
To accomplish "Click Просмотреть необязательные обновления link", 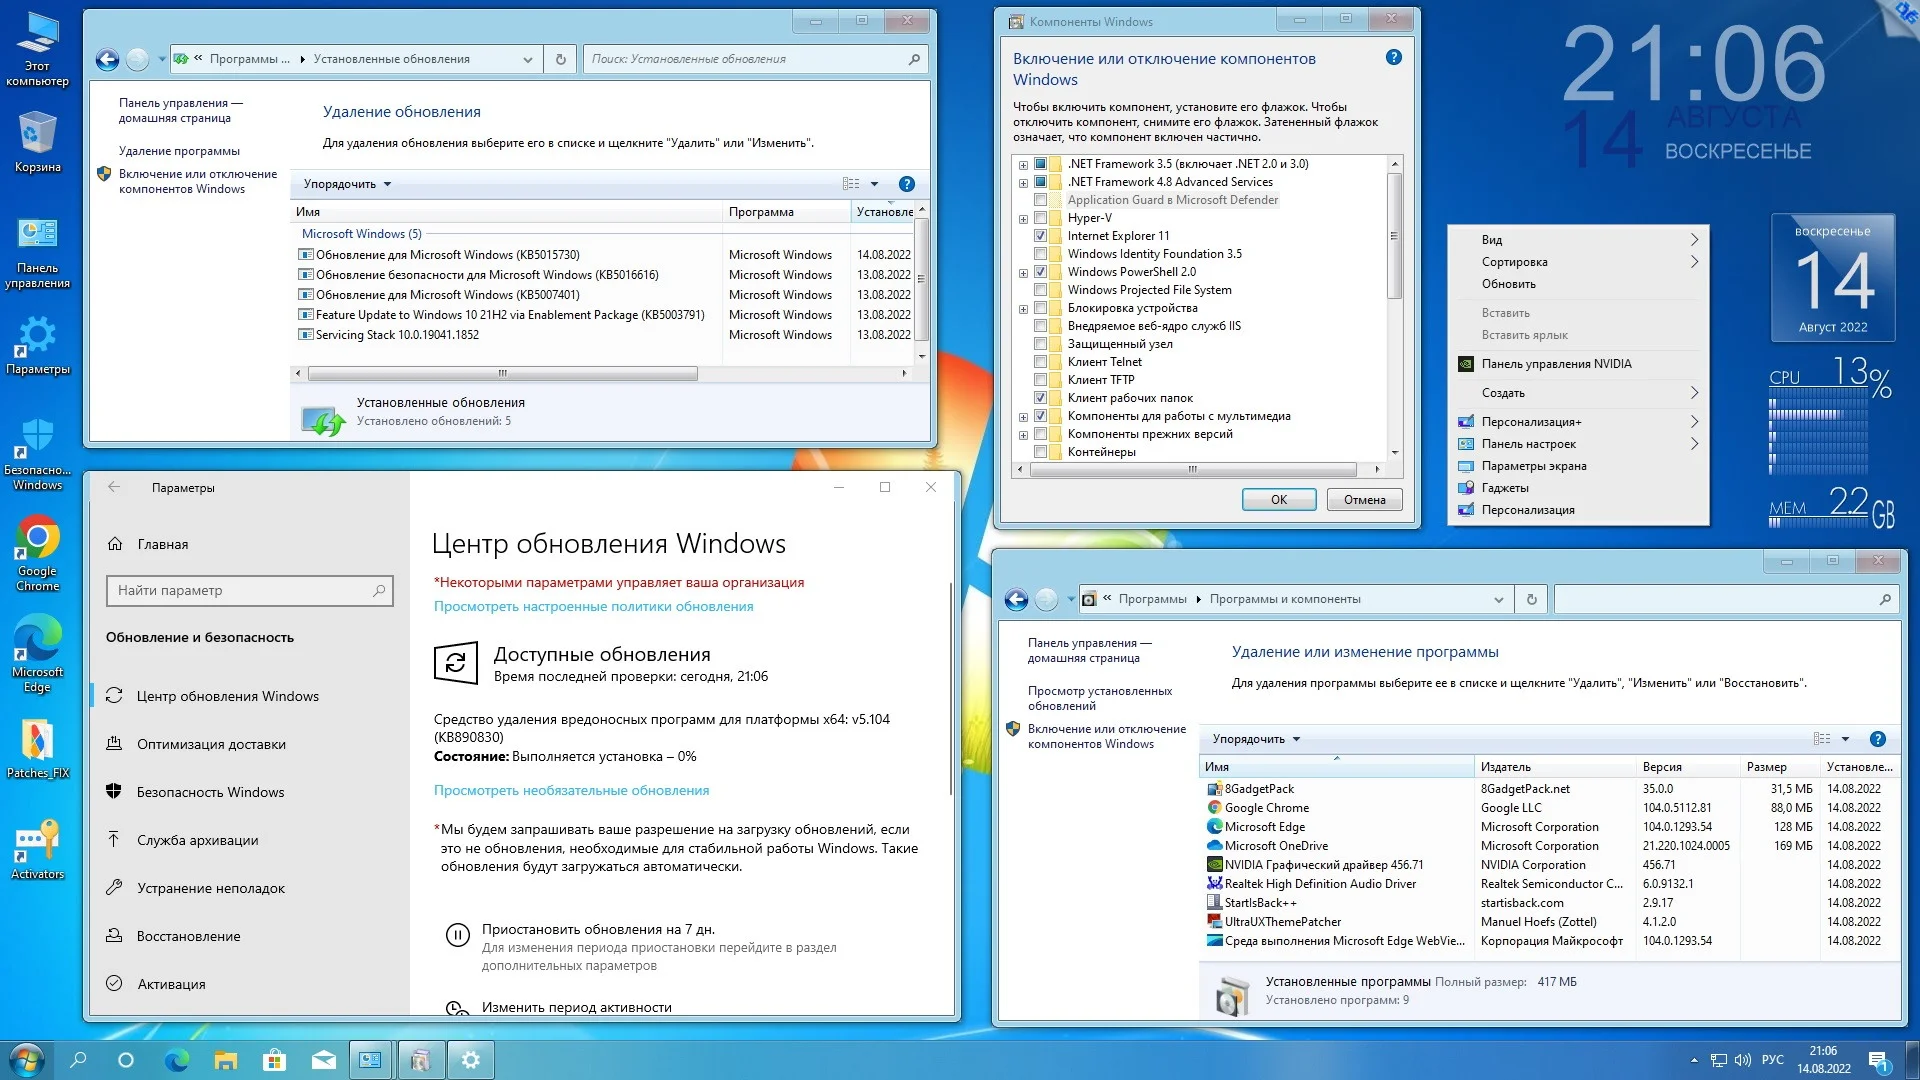I will click(x=571, y=789).
